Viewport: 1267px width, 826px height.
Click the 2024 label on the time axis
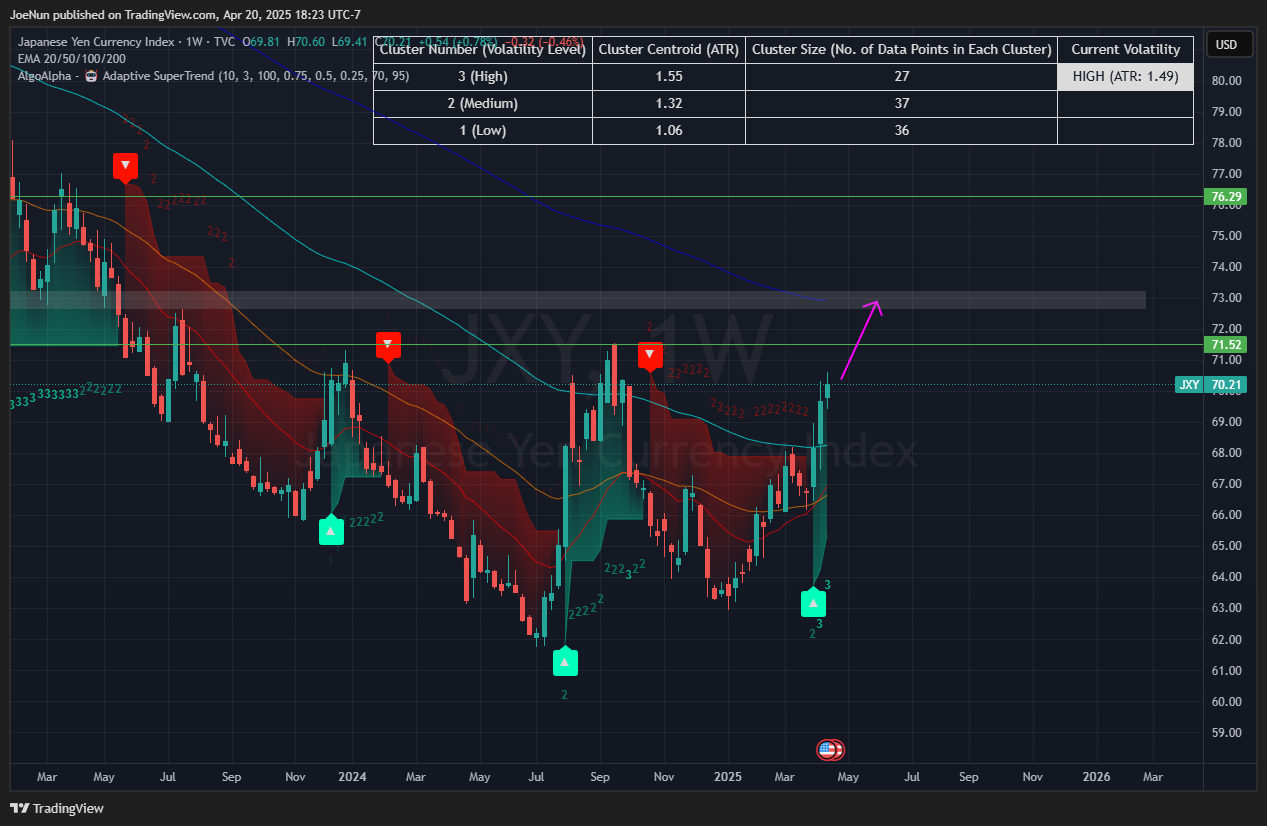(352, 776)
